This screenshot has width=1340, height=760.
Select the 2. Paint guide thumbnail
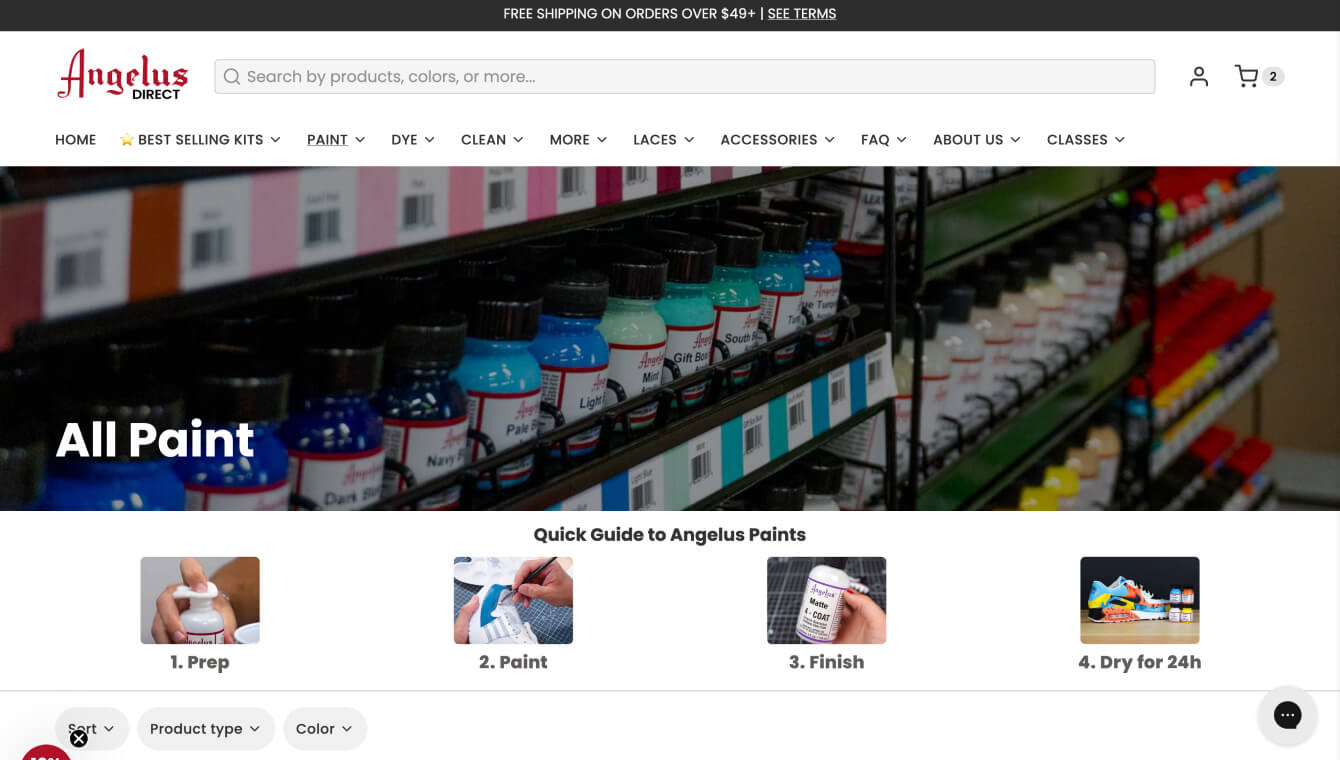(513, 600)
